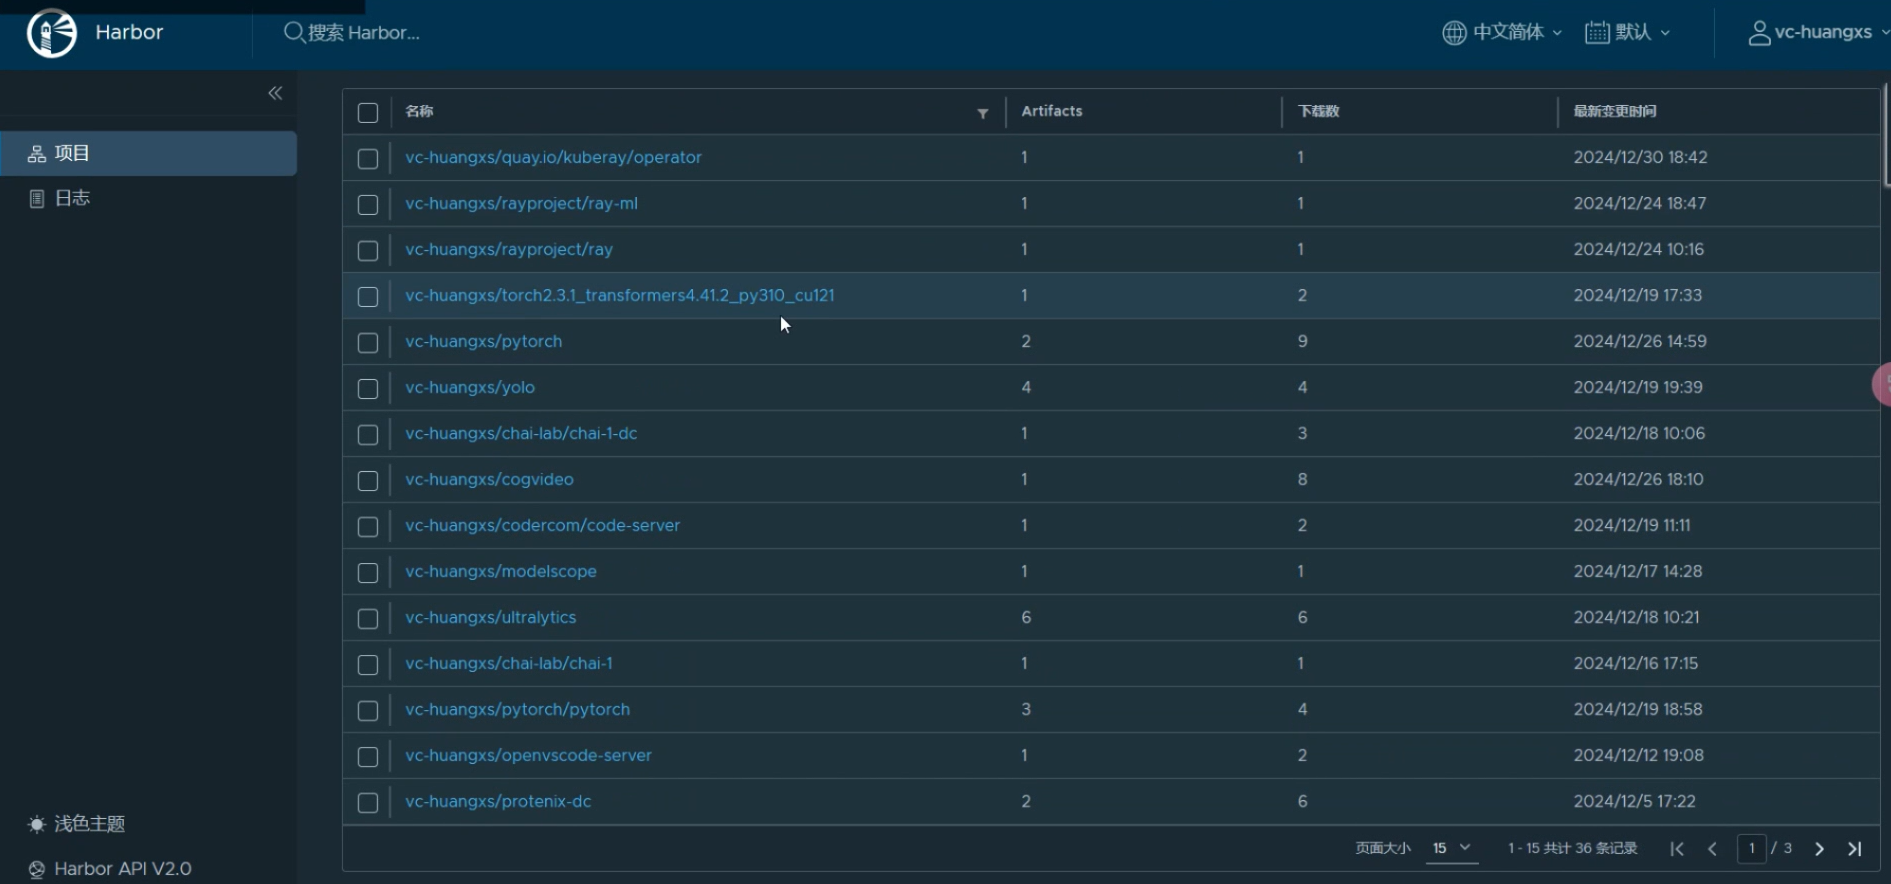The width and height of the screenshot is (1891, 884).
Task: Tick checkbox for vc-huangxs/yolo row
Action: [x=368, y=389]
